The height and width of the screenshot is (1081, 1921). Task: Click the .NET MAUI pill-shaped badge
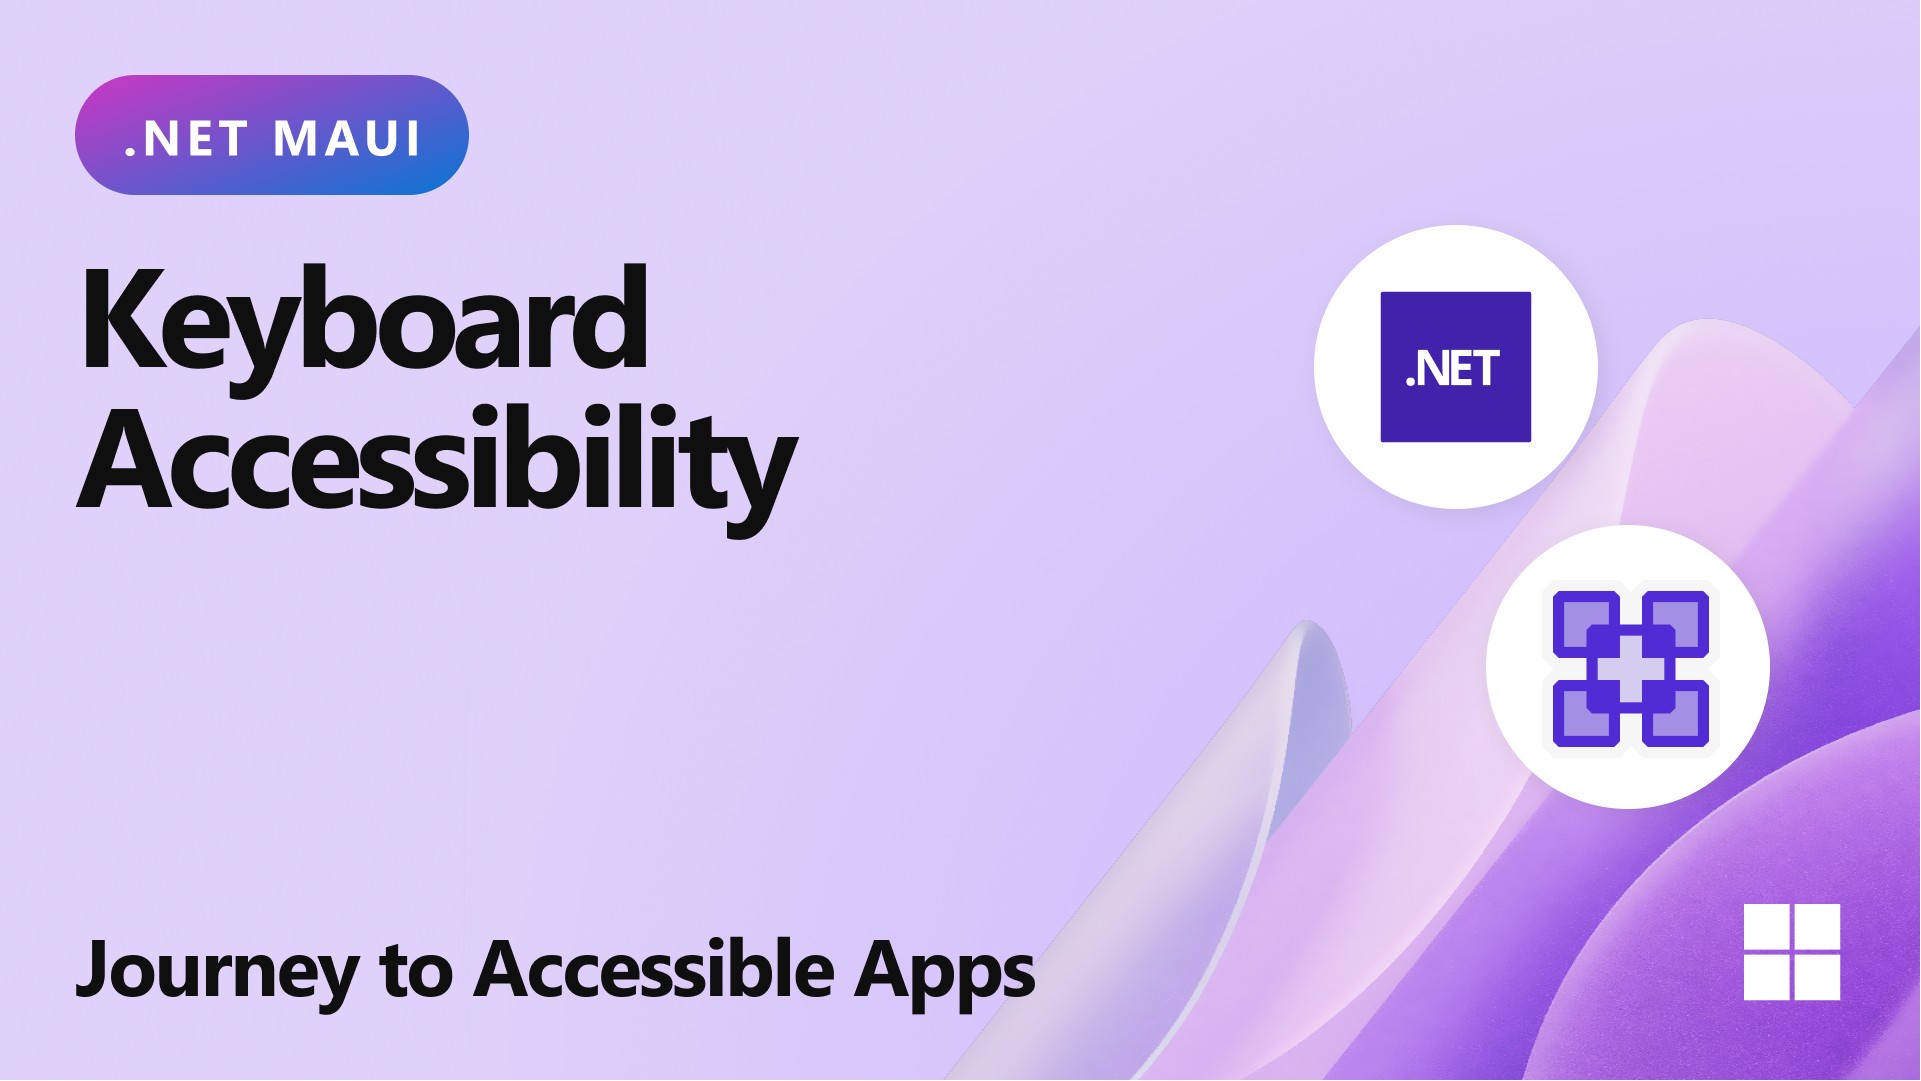[270, 135]
